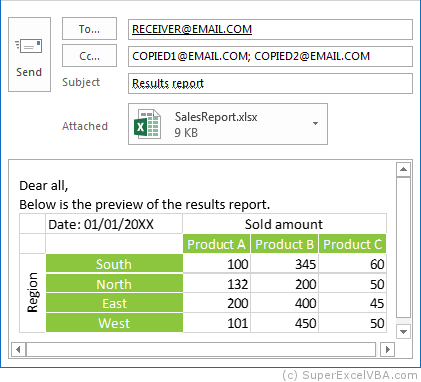Click the Product C column header
Screen dimensions: 421x382
pyautogui.click(x=353, y=244)
